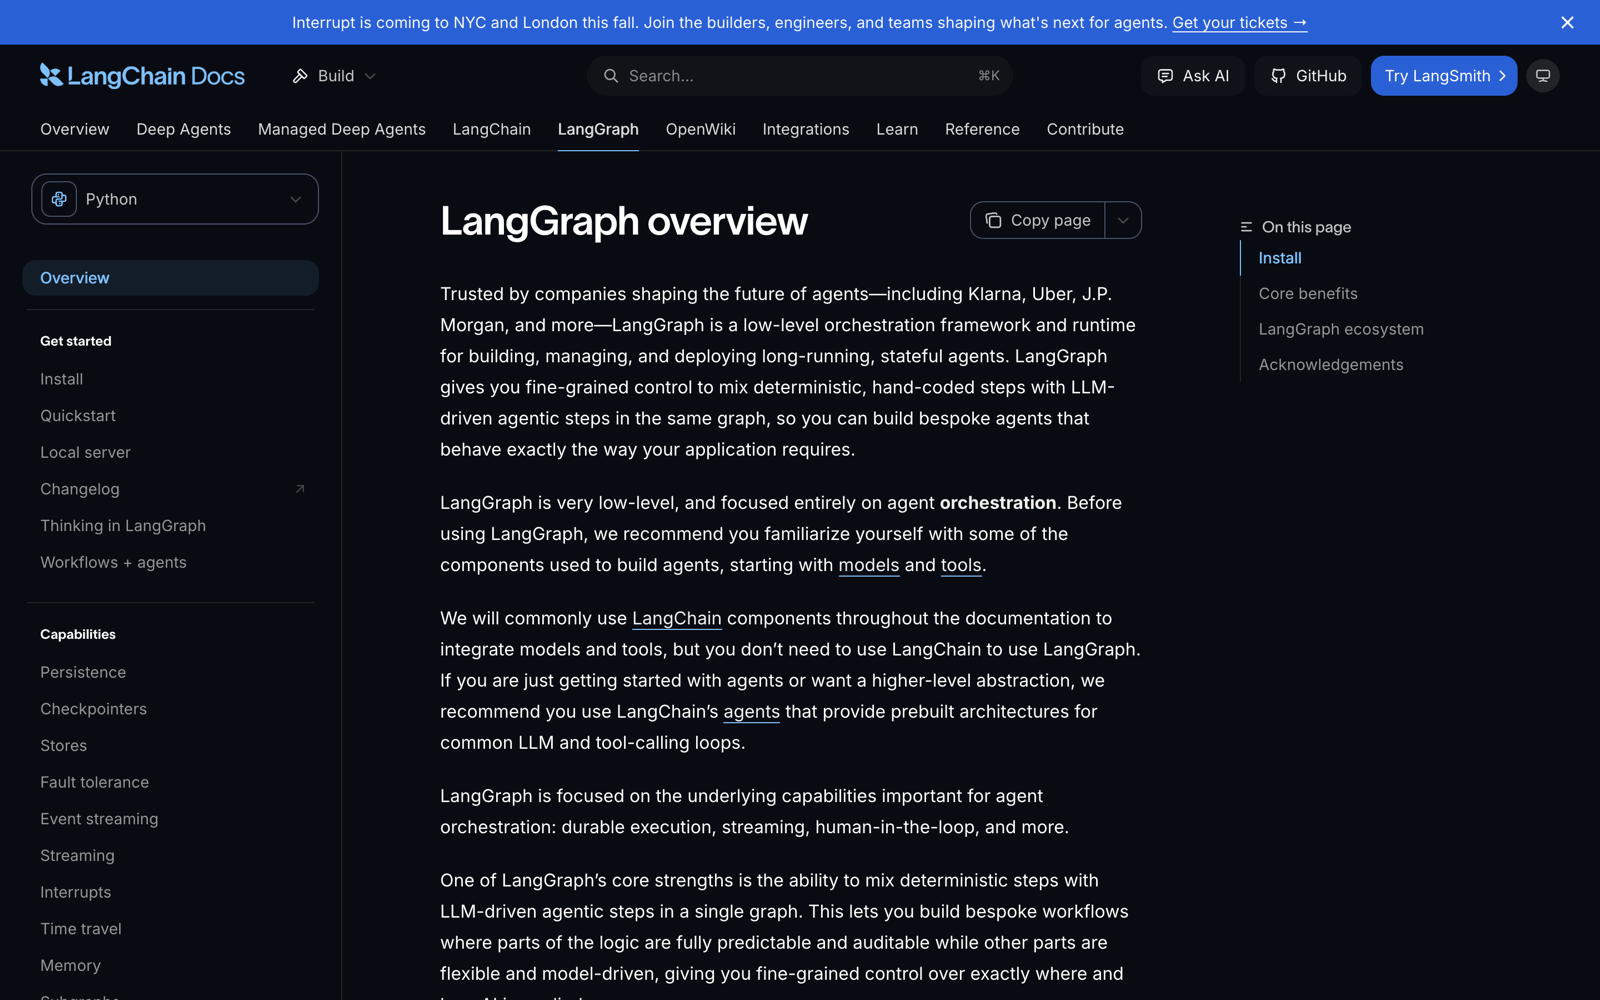Focus the Search input field

(x=800, y=76)
